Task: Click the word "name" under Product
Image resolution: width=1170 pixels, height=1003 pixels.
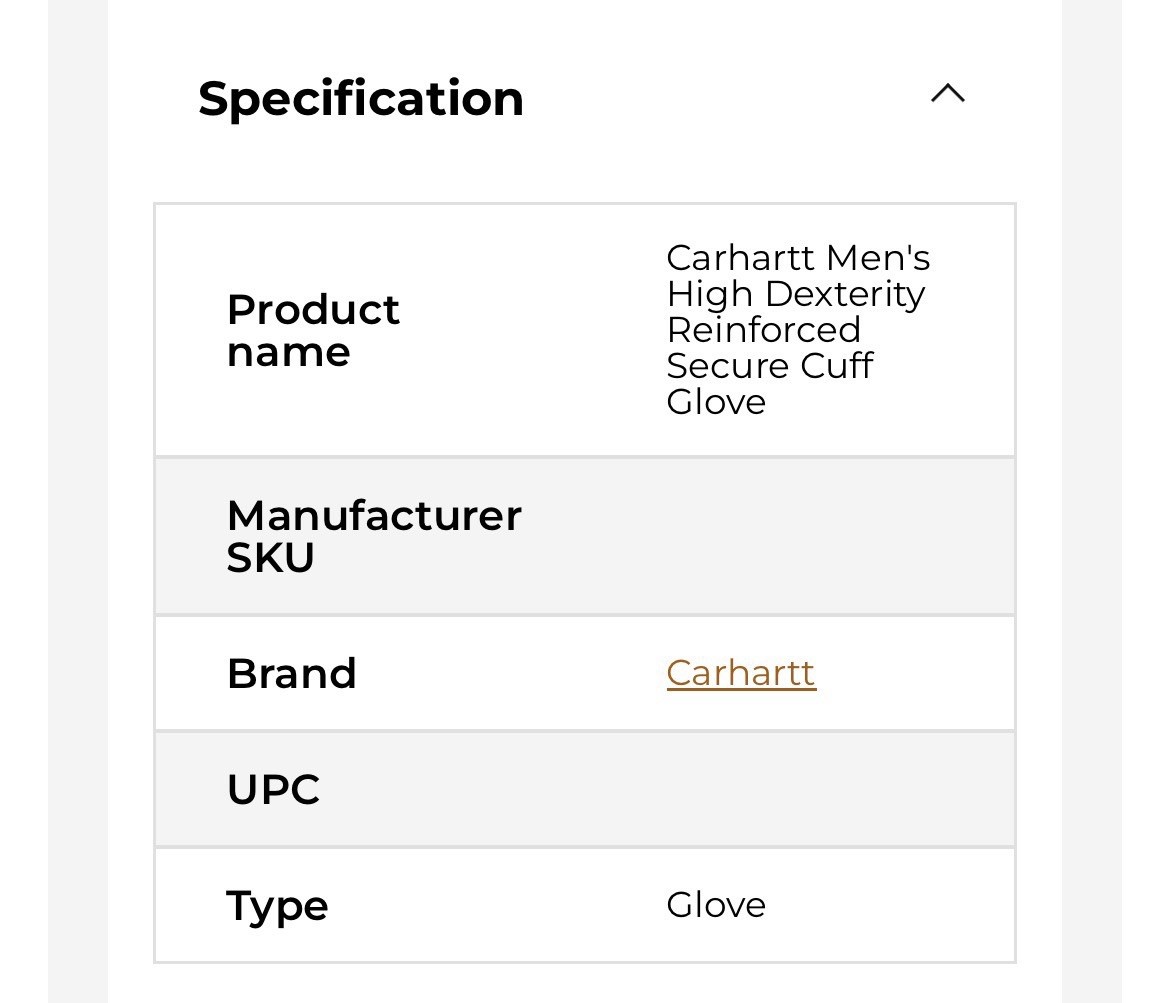Action: (288, 352)
